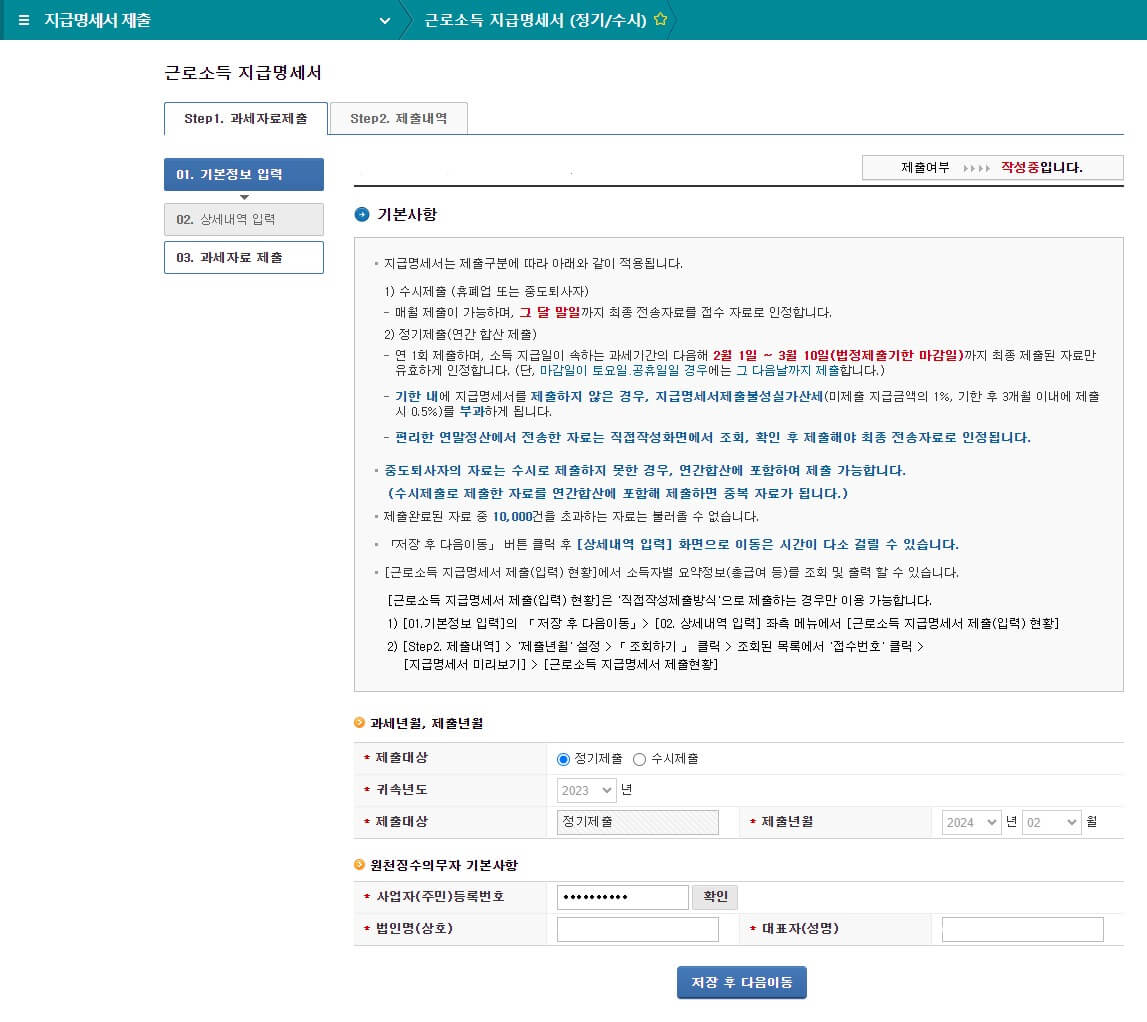Go to 02. 상세내역 입력 step
1147x1022 pixels.
244,219
